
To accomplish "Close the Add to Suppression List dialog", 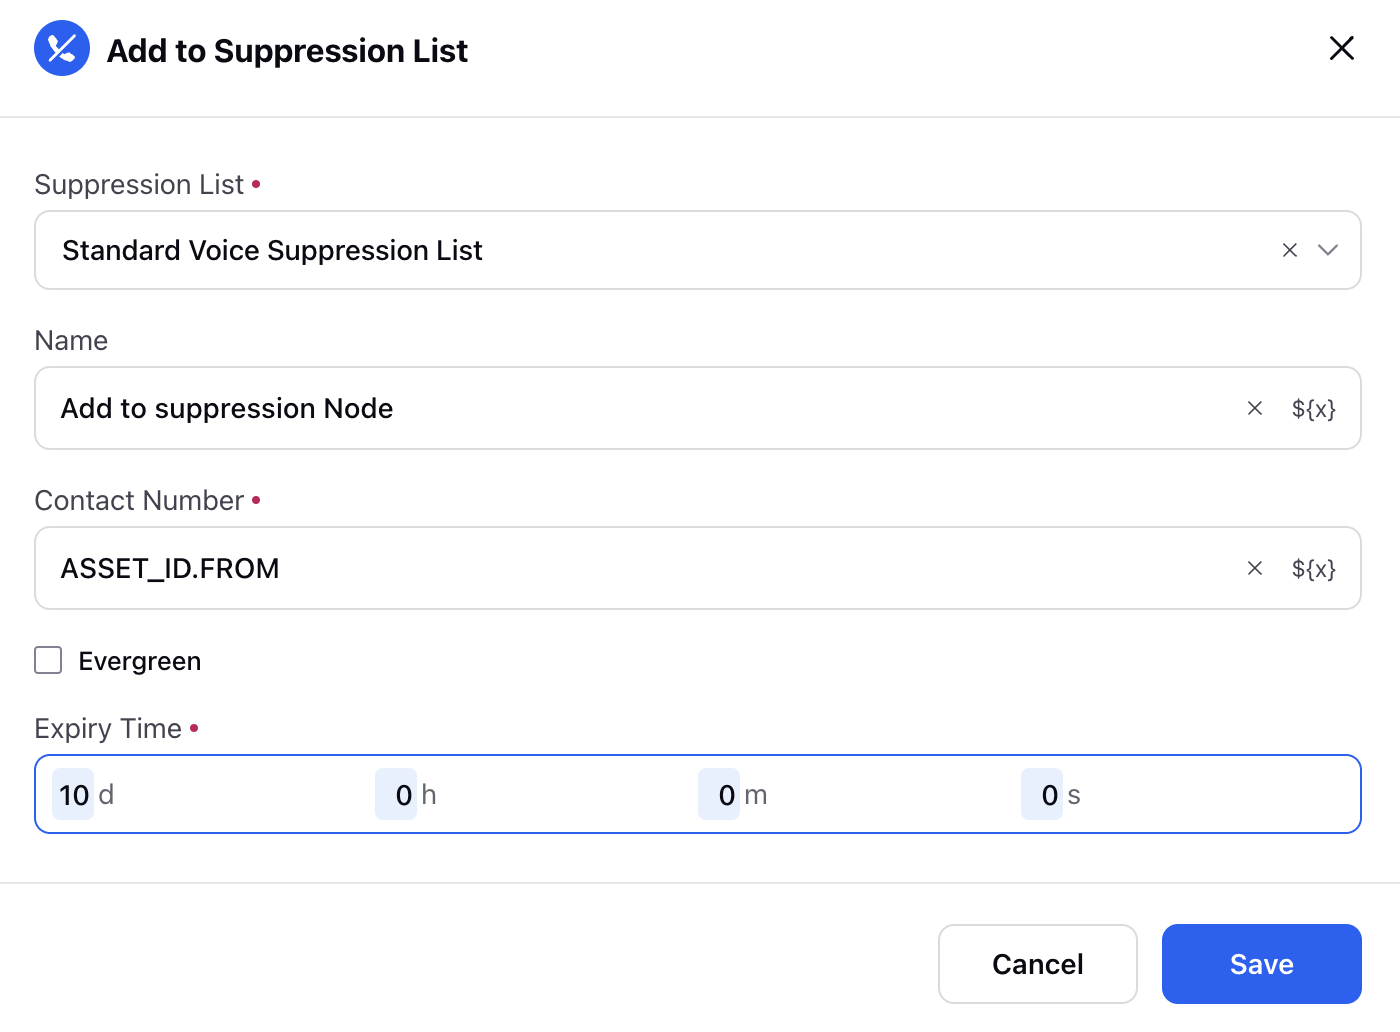I will click(x=1341, y=48).
